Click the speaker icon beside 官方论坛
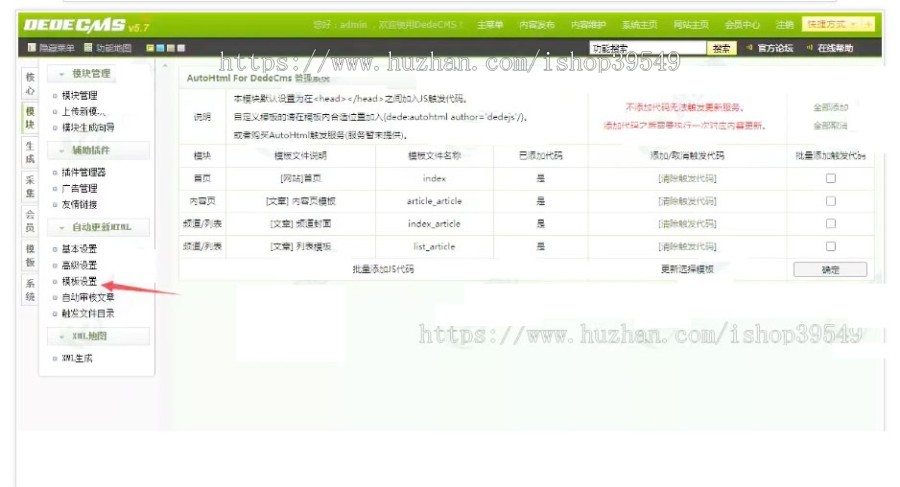Screen dimensions: 900x487 [749, 48]
